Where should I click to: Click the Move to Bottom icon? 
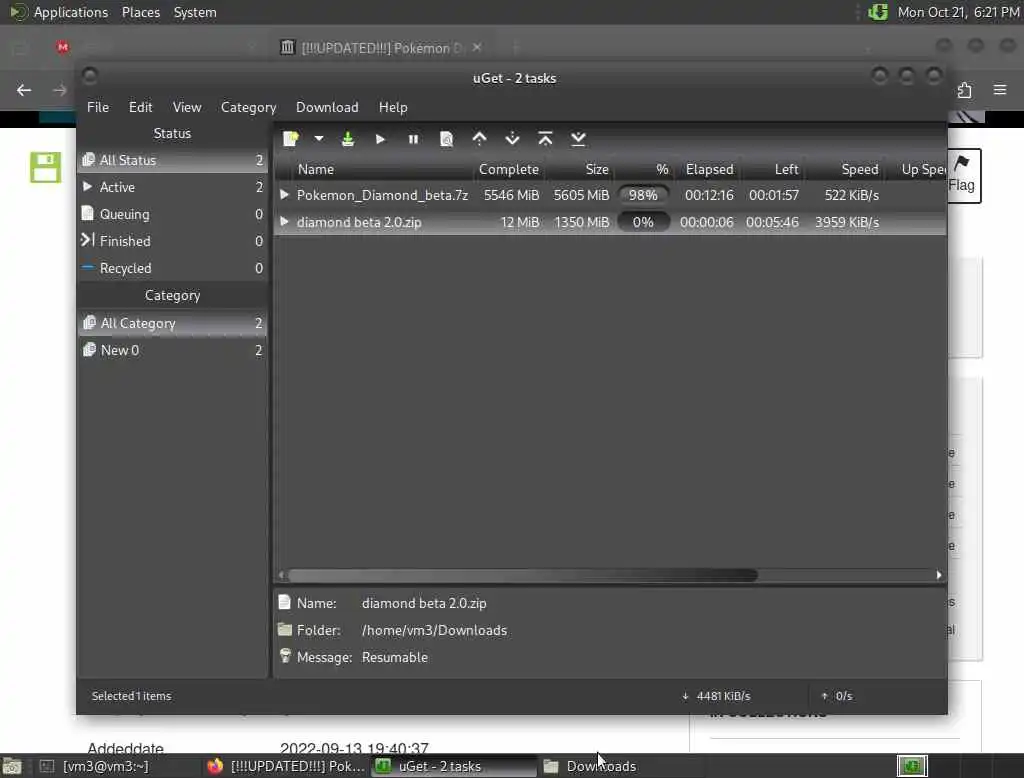point(578,138)
